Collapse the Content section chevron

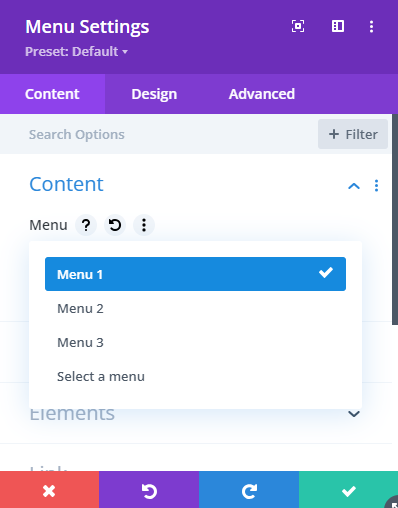coord(354,186)
